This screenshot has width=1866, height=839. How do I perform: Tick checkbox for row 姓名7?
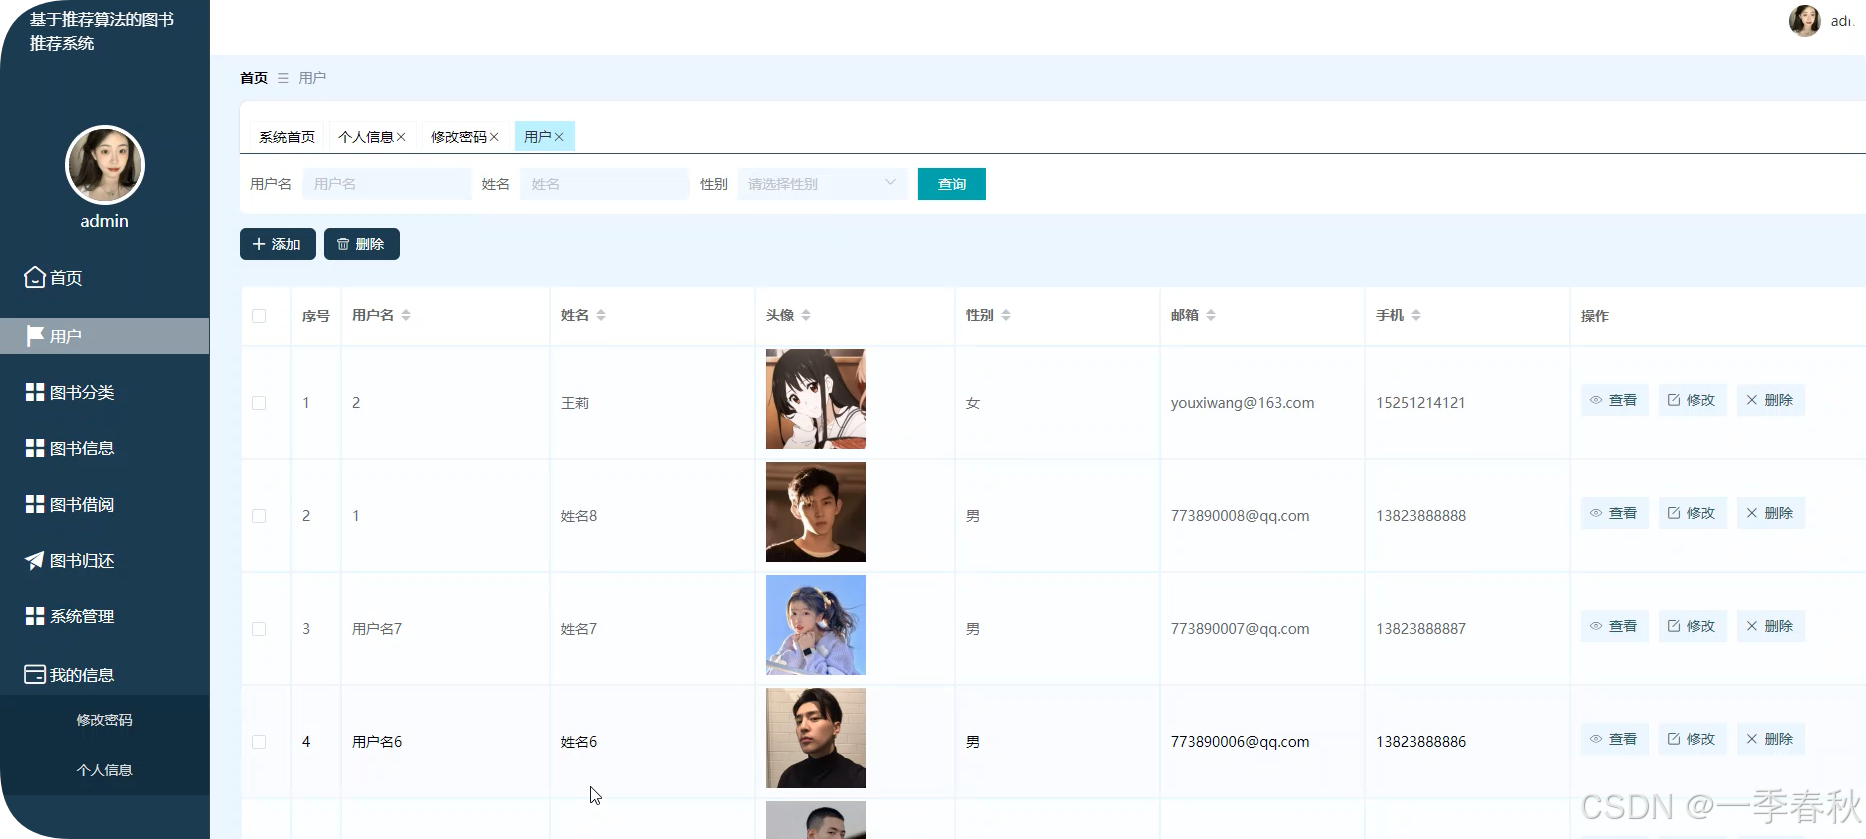click(259, 629)
